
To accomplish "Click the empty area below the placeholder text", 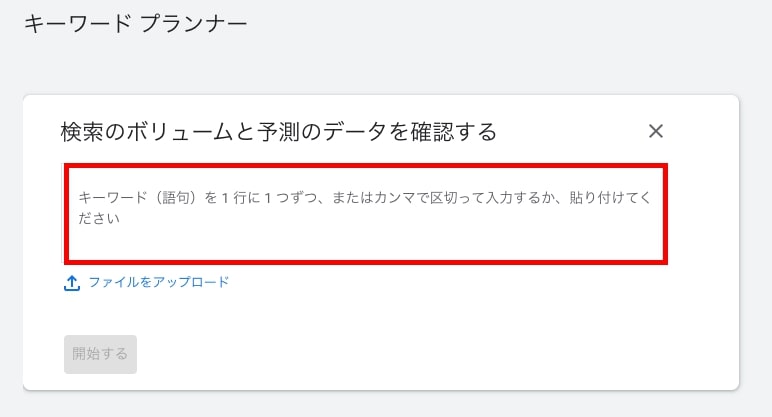I will tap(366, 244).
